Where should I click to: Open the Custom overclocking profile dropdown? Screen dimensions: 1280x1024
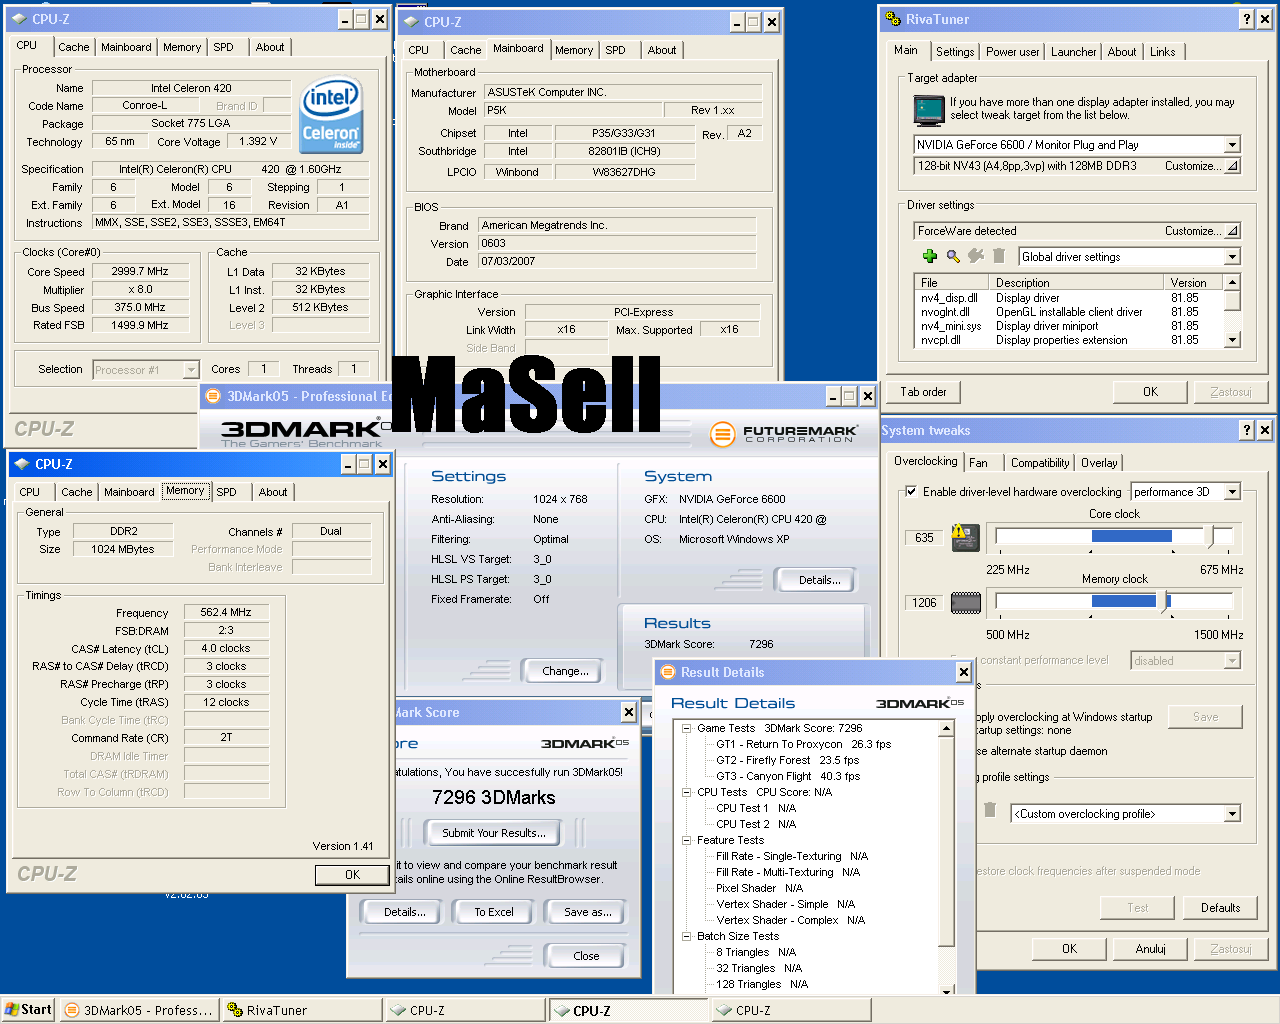(x=1232, y=814)
